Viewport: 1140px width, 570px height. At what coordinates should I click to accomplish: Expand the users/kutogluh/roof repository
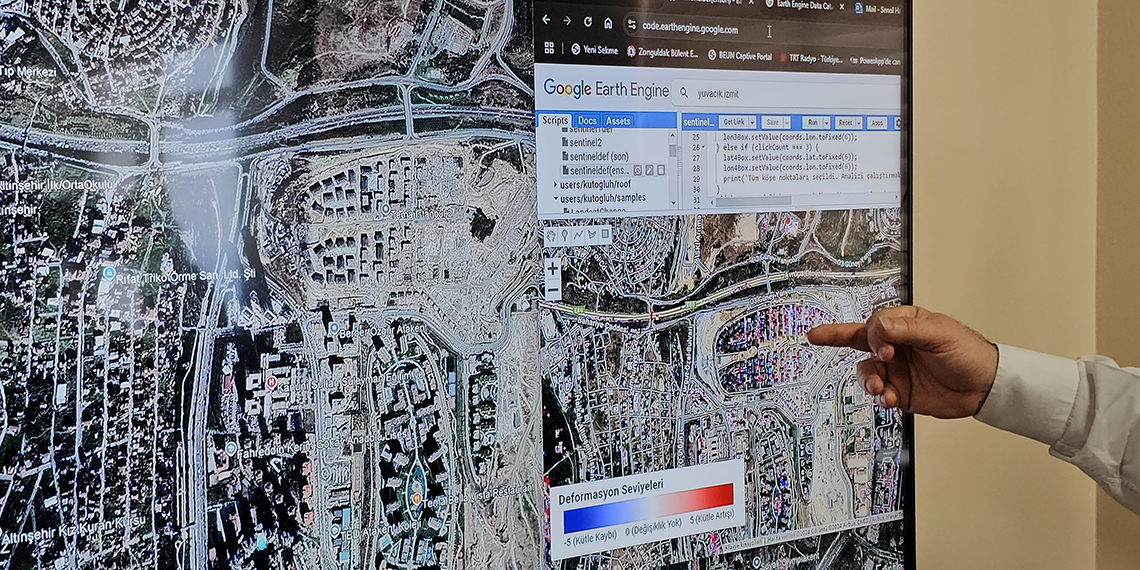[x=556, y=184]
